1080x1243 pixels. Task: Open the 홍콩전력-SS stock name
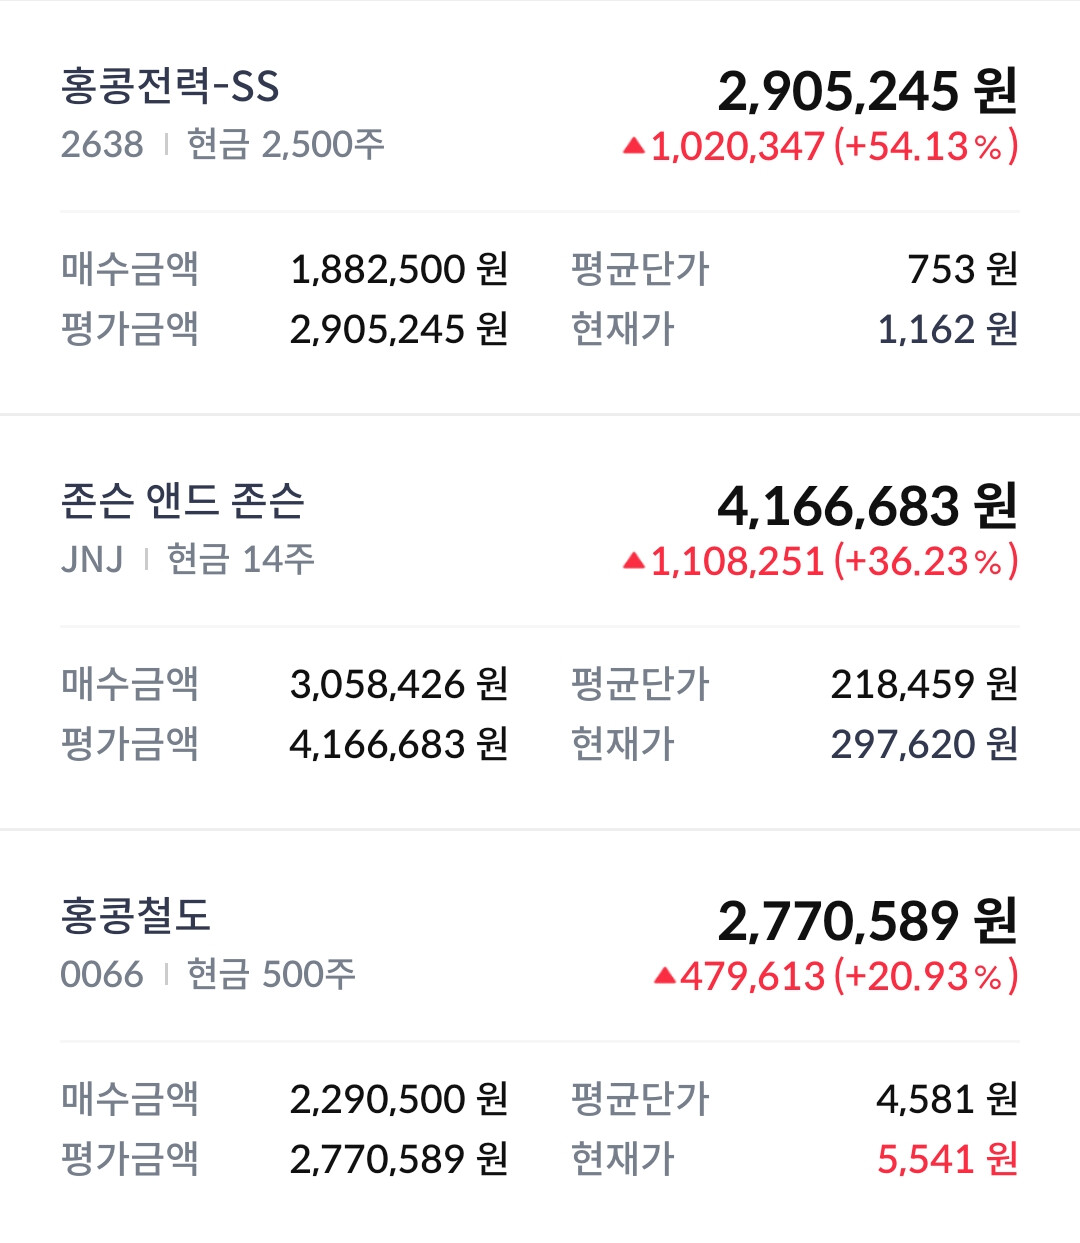[170, 86]
